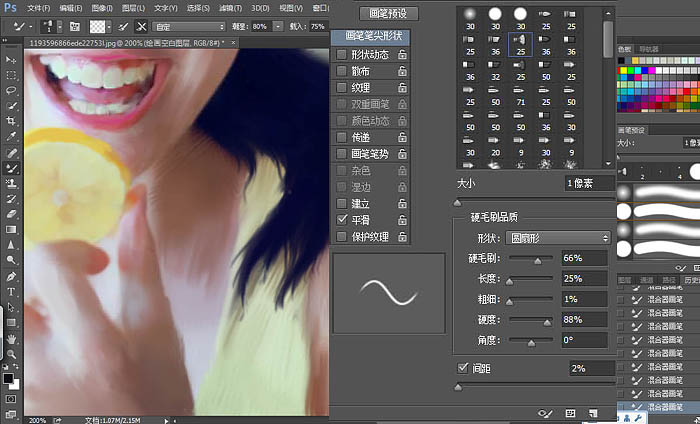Select the Hand tool

coord(11,339)
